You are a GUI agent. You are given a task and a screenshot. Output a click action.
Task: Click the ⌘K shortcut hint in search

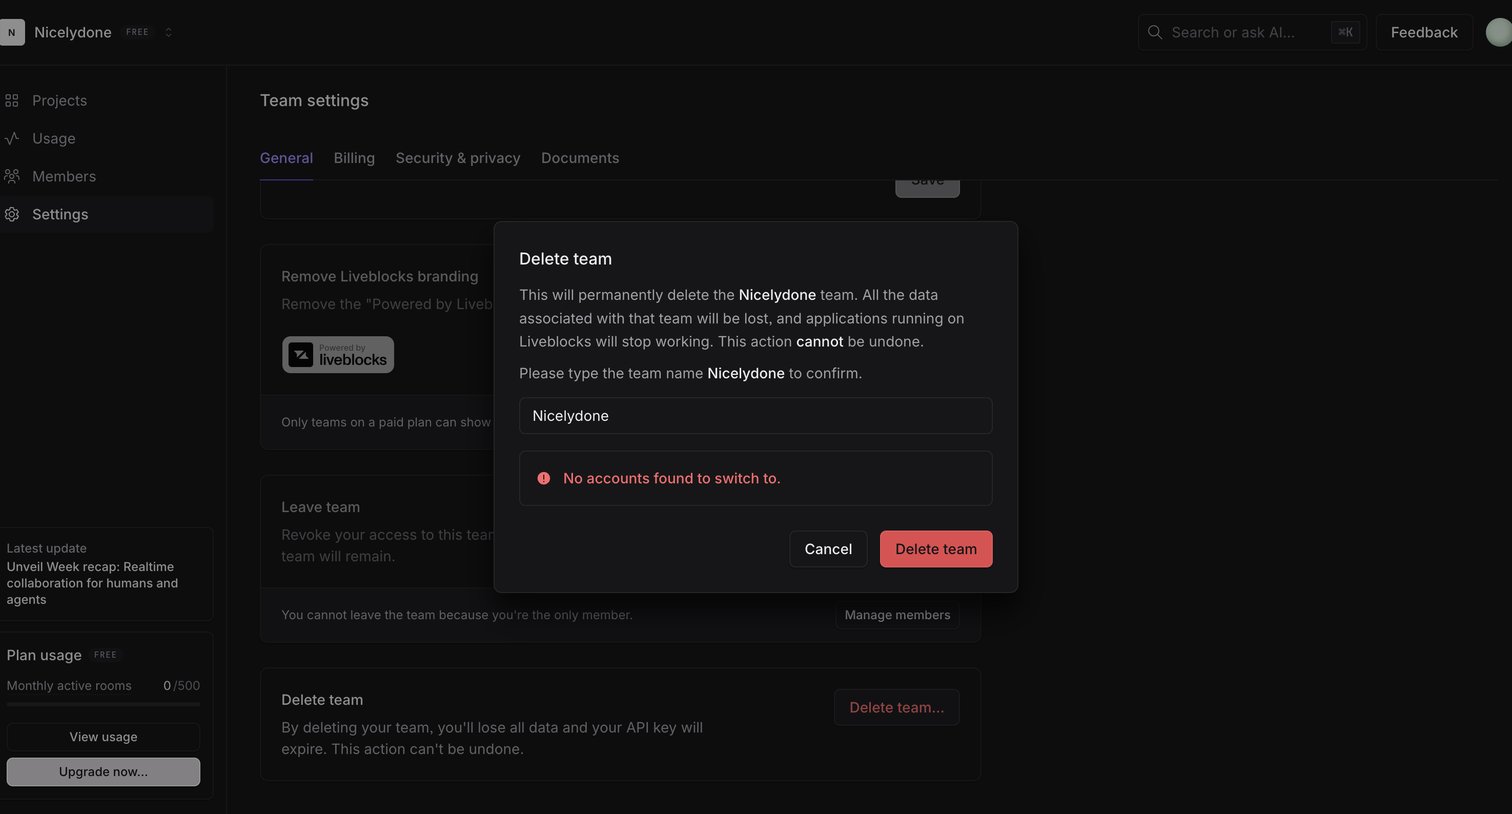click(x=1345, y=32)
